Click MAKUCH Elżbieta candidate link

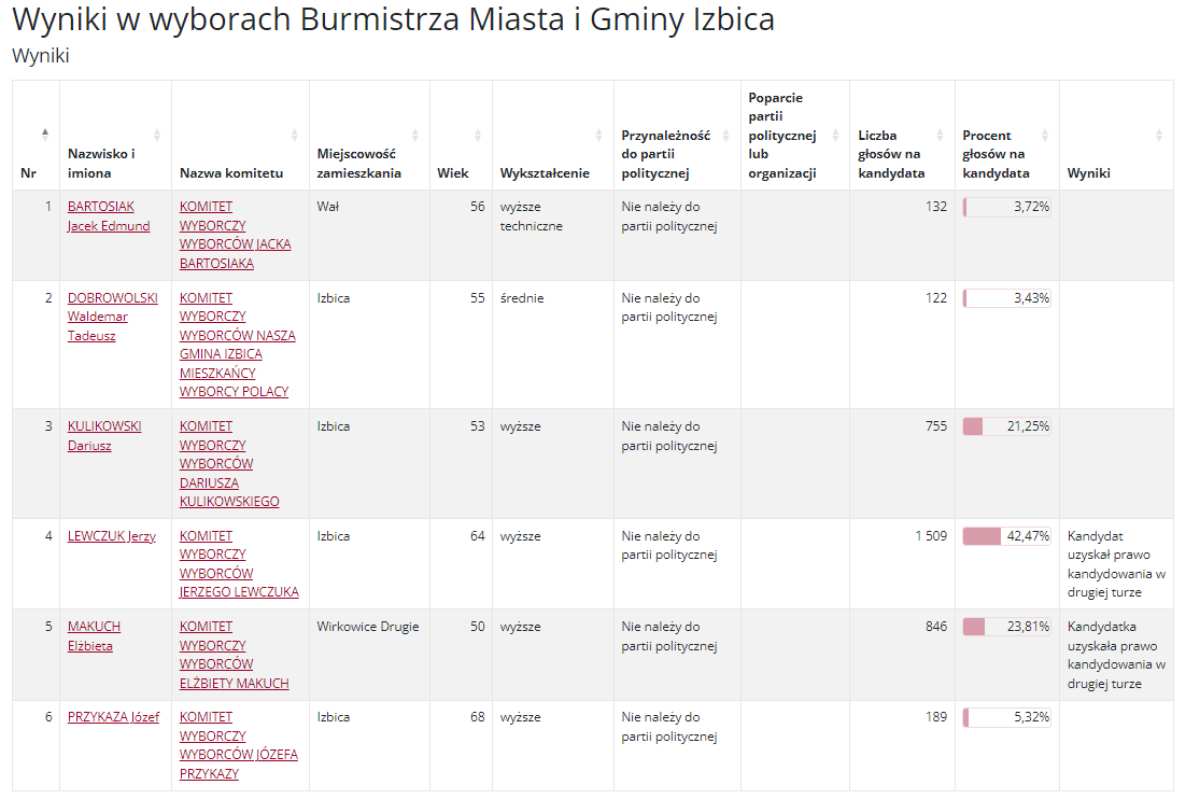[93, 636]
